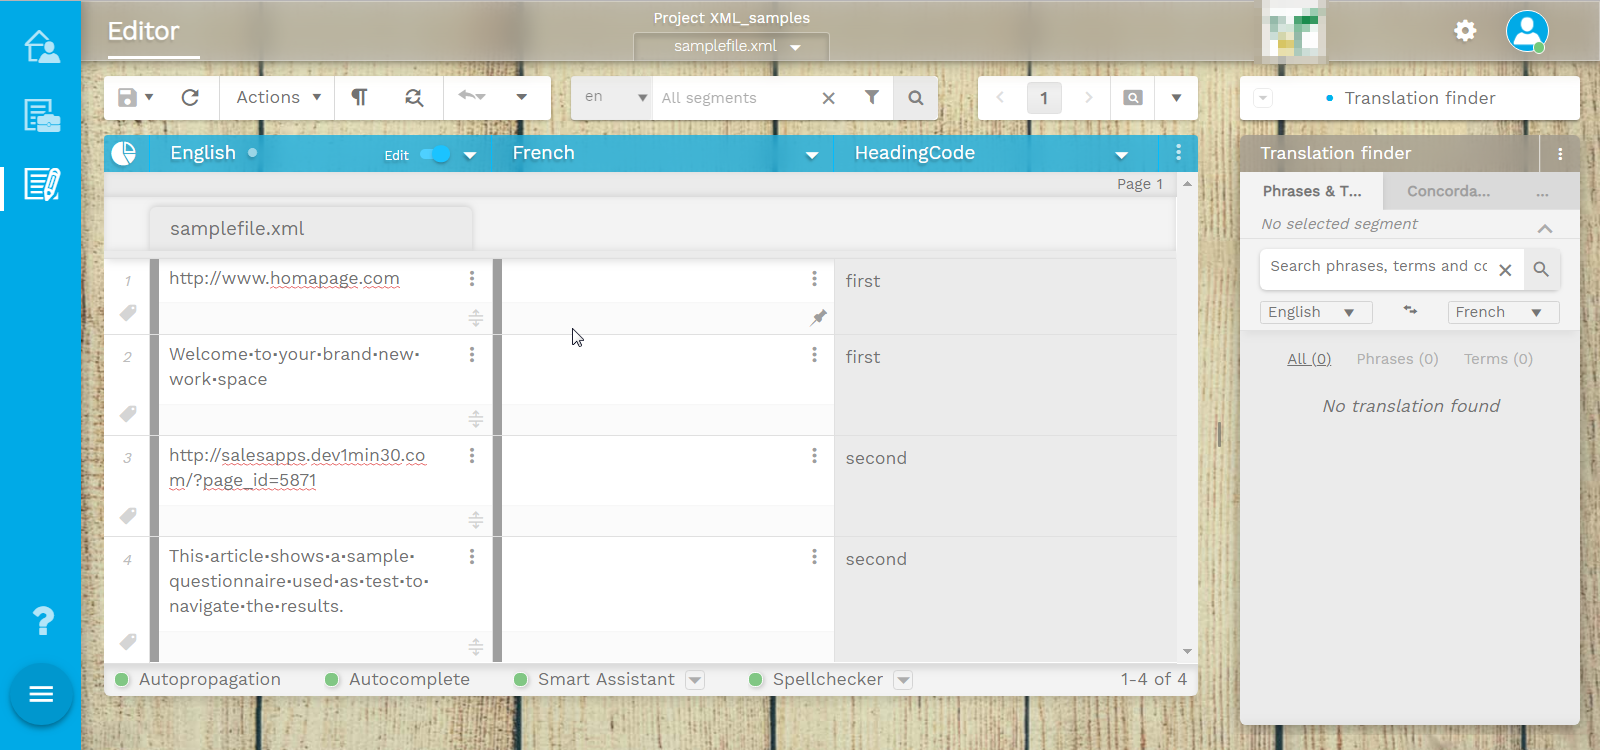Show hidden characters with the pilcrow icon
Image resolution: width=1600 pixels, height=750 pixels.
(x=359, y=97)
